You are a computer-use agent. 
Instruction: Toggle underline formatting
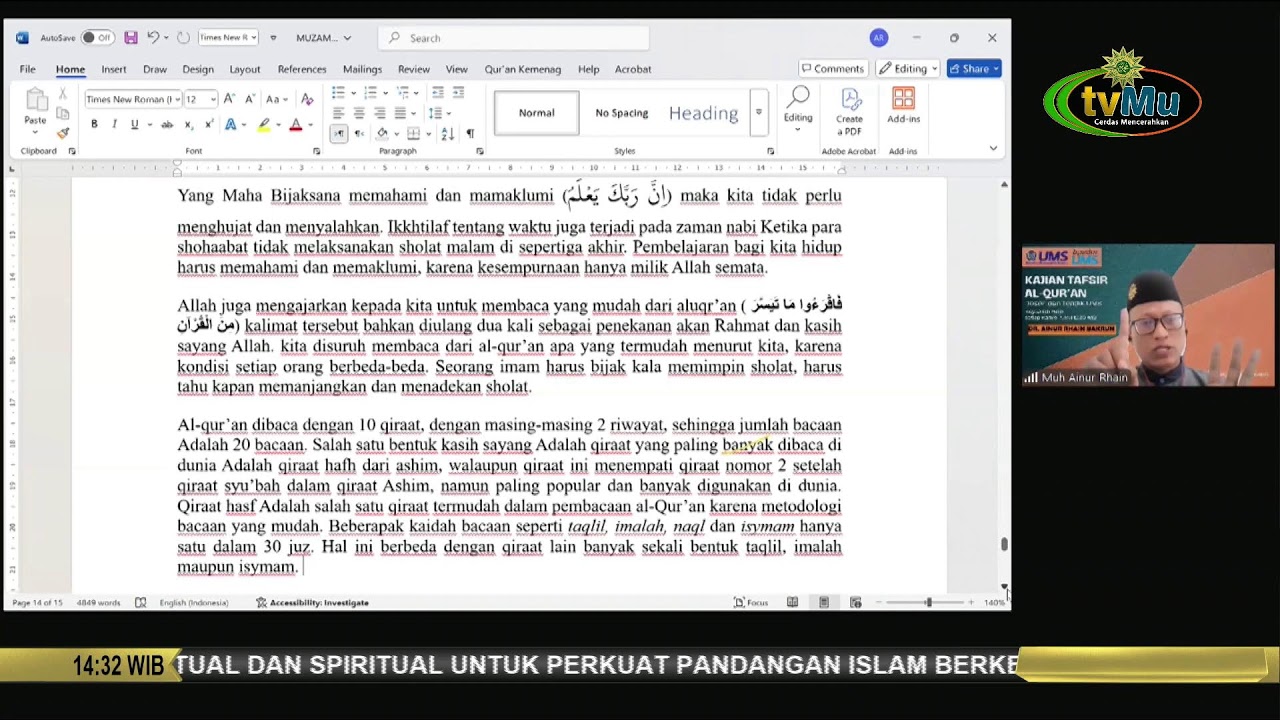(134, 125)
